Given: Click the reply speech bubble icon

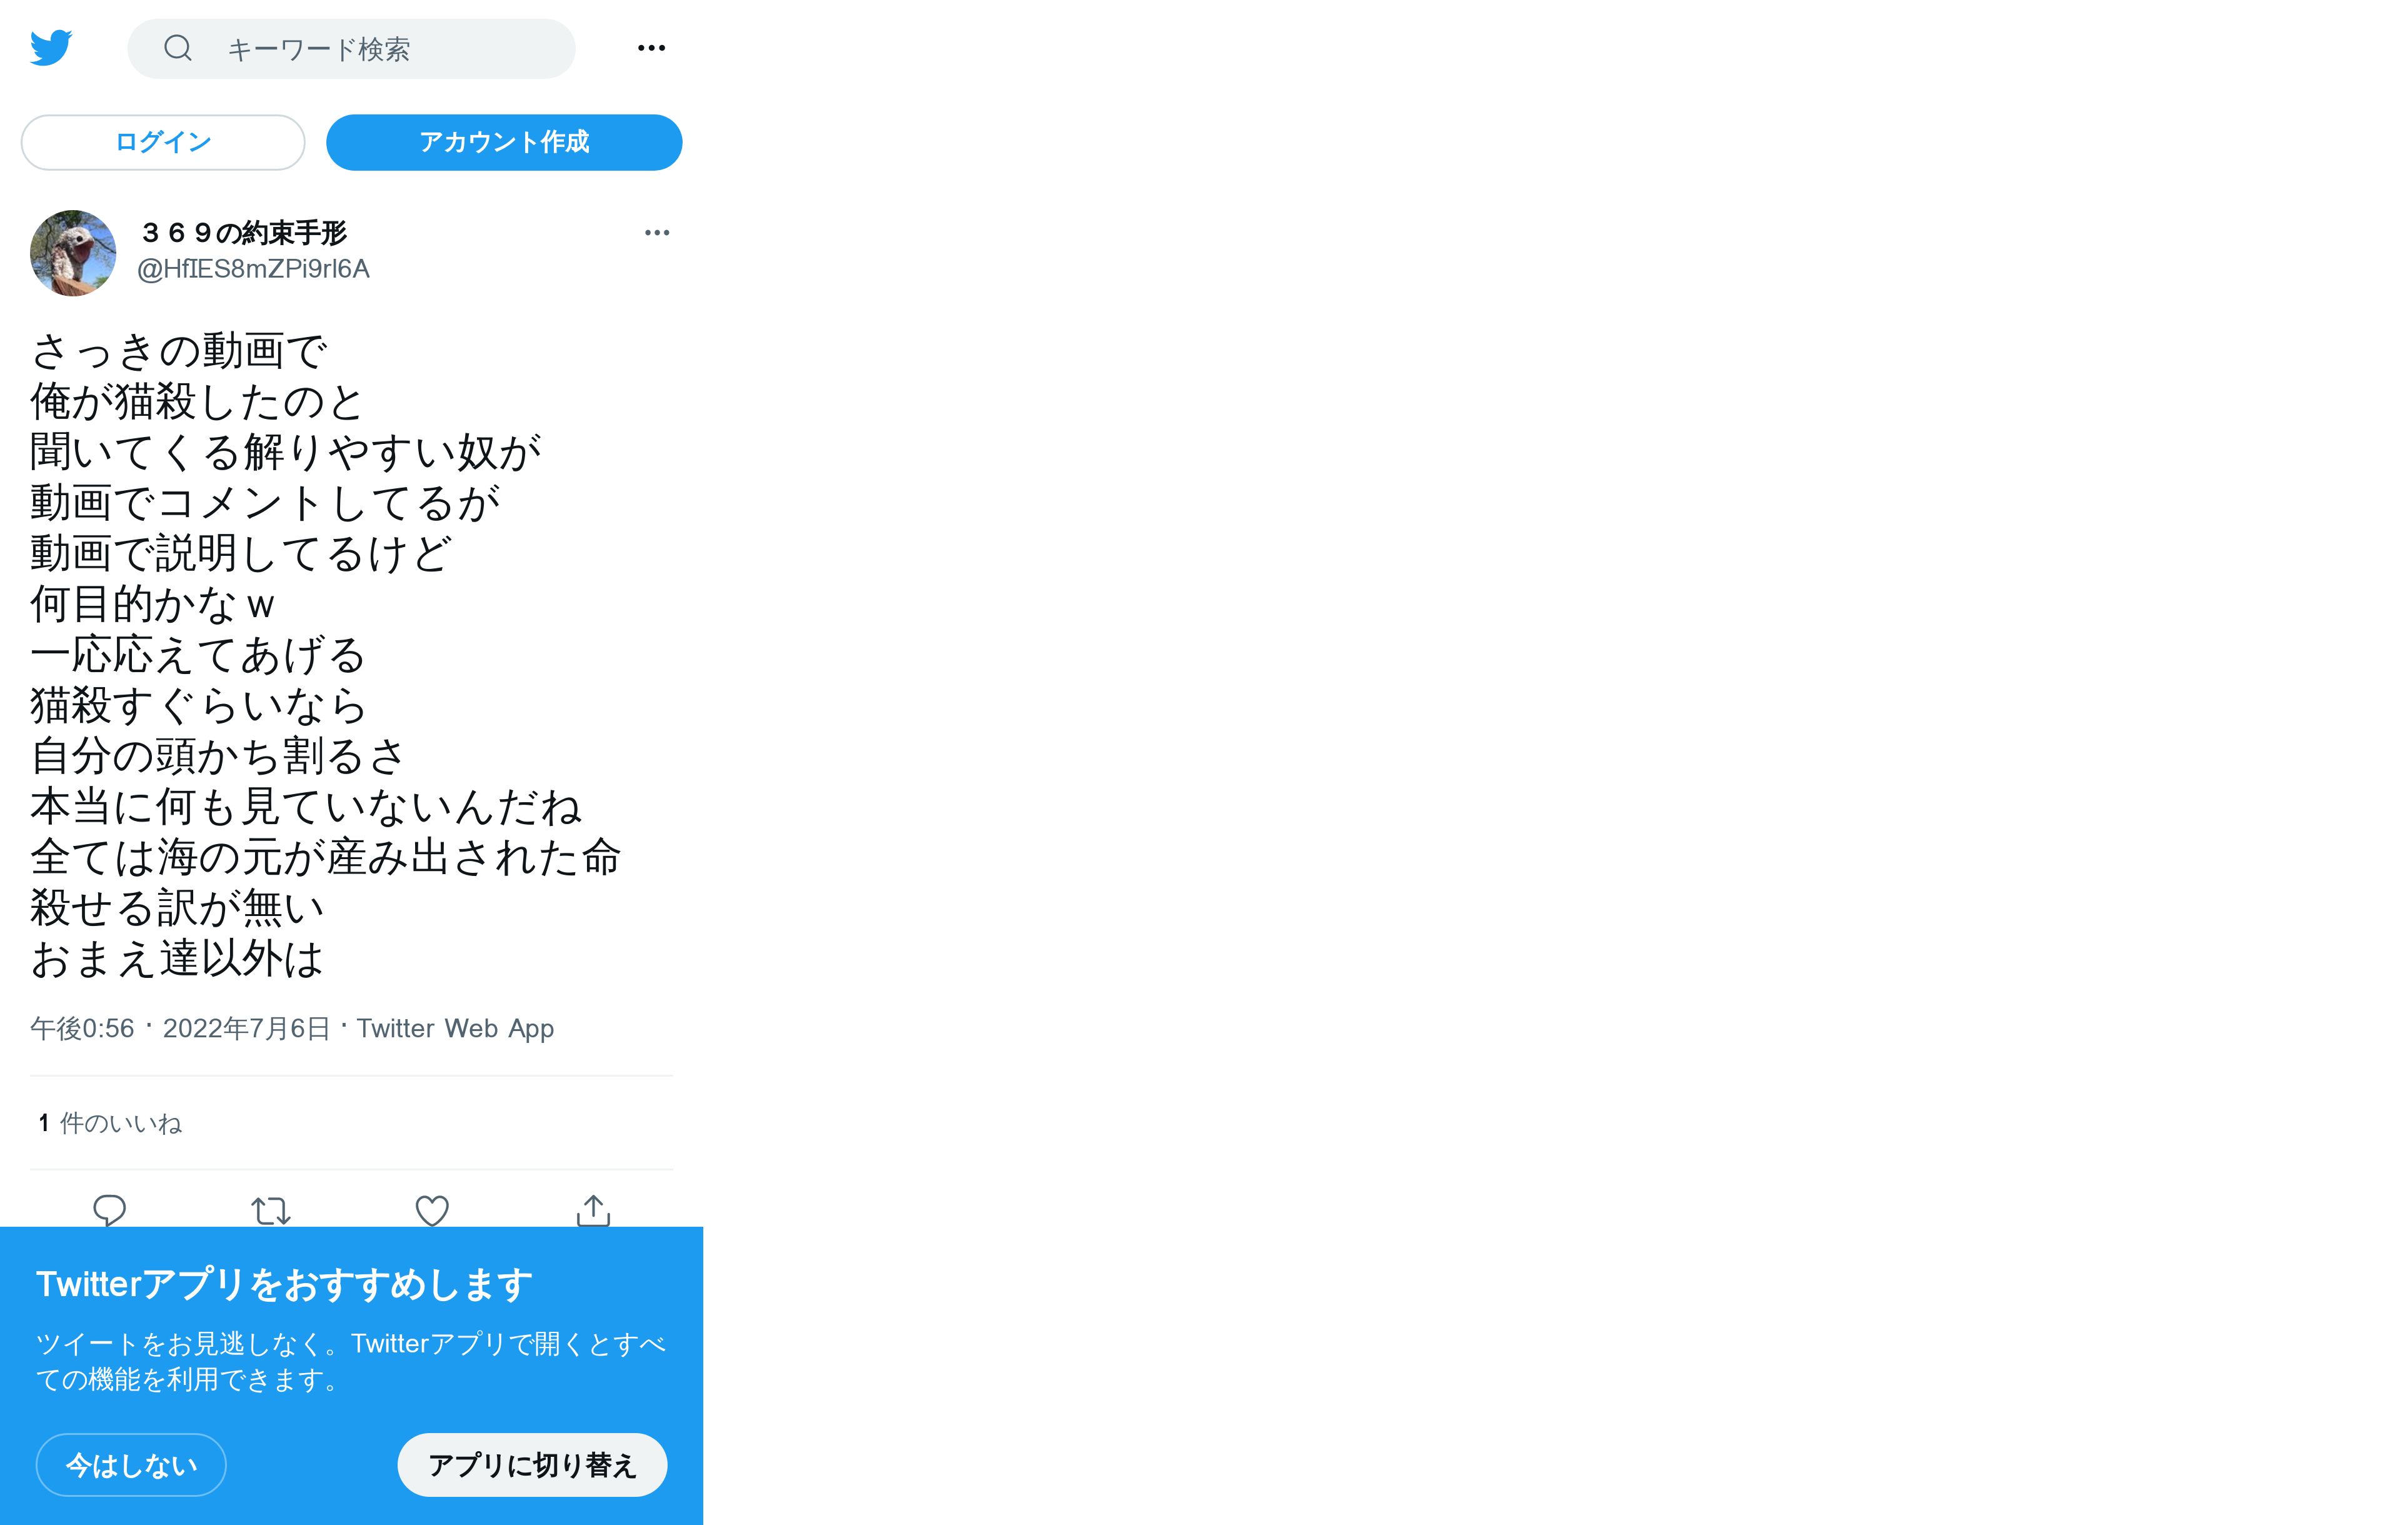Looking at the screenshot, I should [109, 1210].
